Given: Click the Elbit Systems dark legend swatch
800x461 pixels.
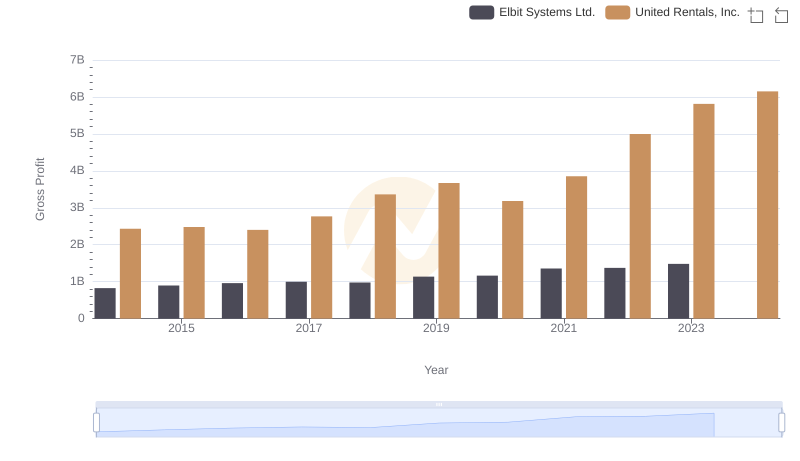Looking at the screenshot, I should 481,12.
